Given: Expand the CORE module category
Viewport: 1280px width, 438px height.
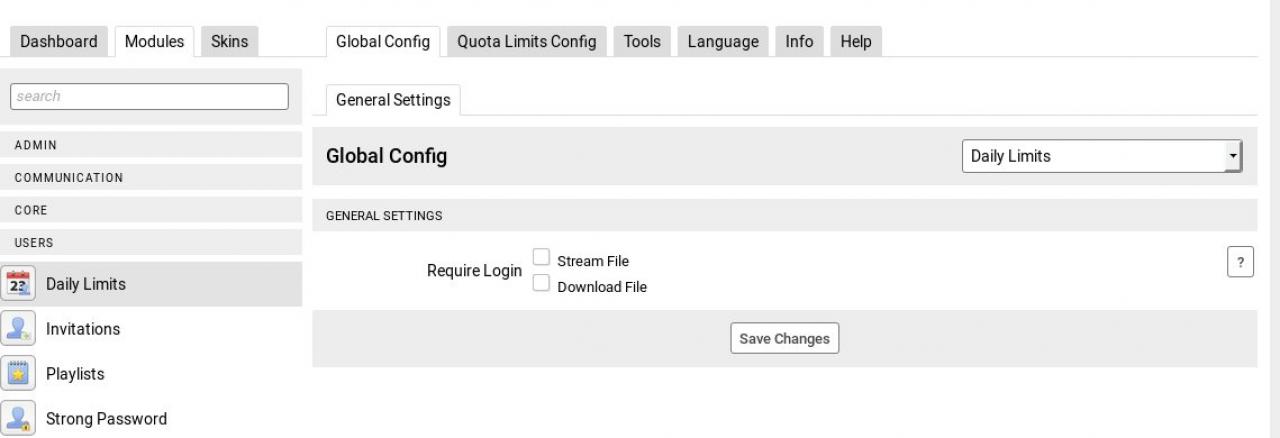Looking at the screenshot, I should tap(31, 211).
